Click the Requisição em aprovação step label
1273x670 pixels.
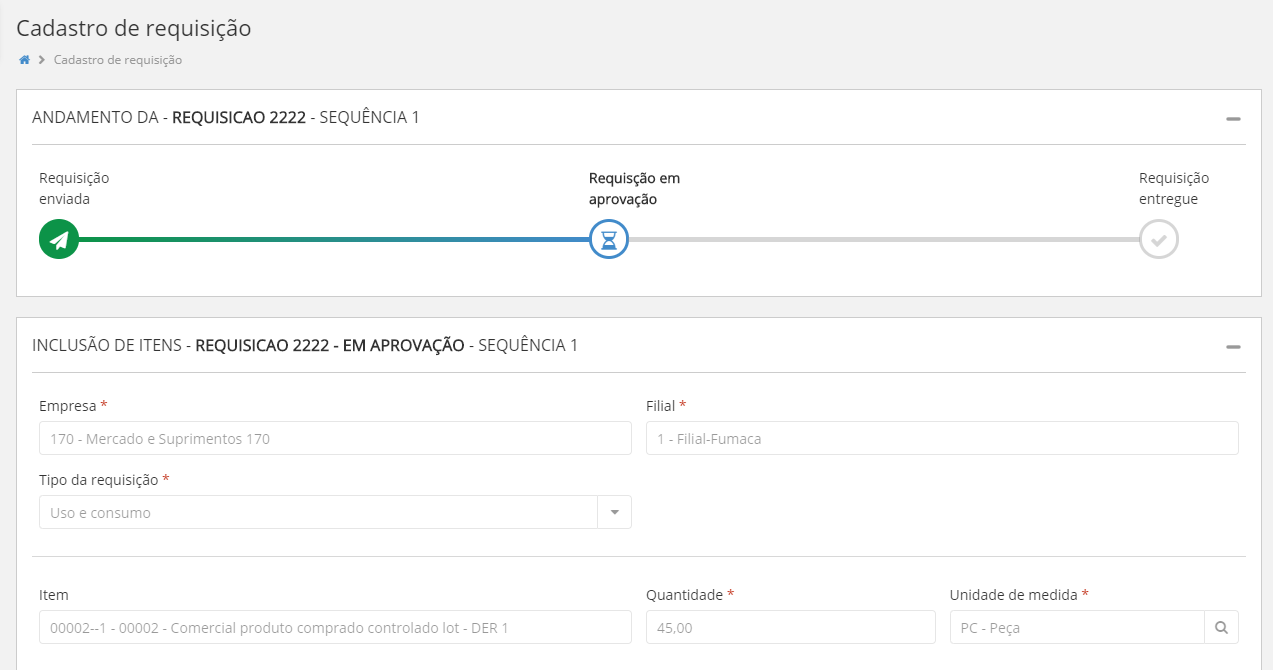[634, 188]
